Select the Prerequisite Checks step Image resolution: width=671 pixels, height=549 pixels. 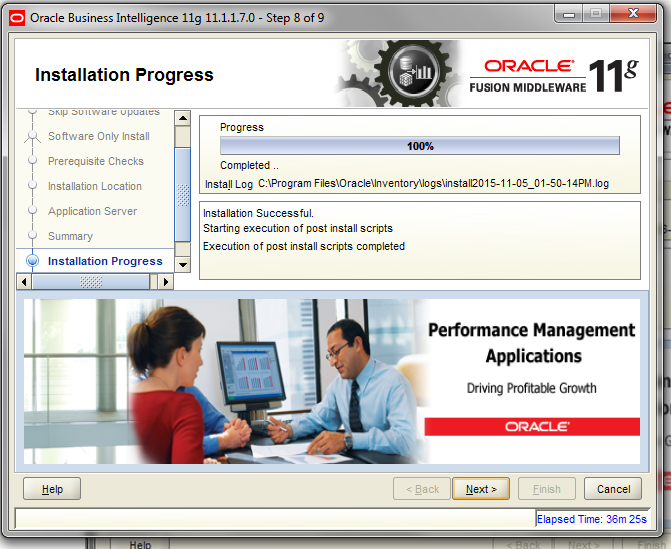[96, 161]
